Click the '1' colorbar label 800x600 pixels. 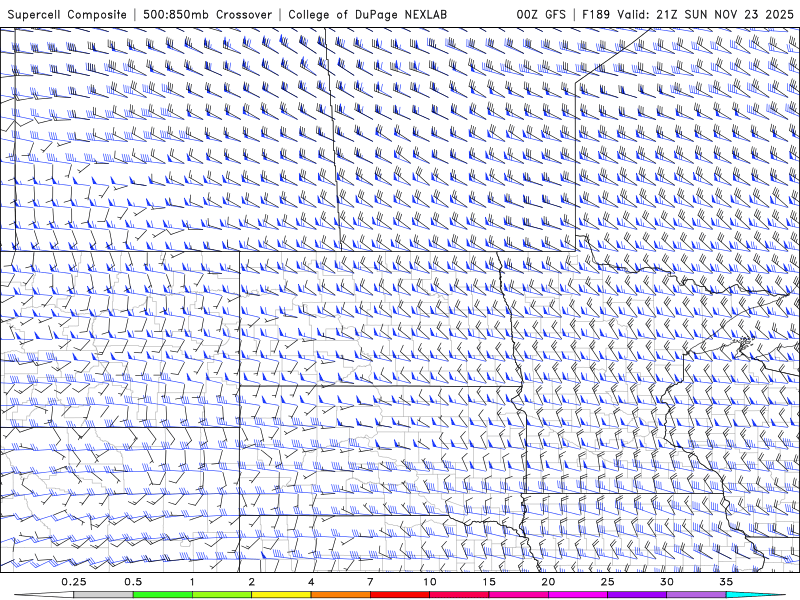(192, 582)
